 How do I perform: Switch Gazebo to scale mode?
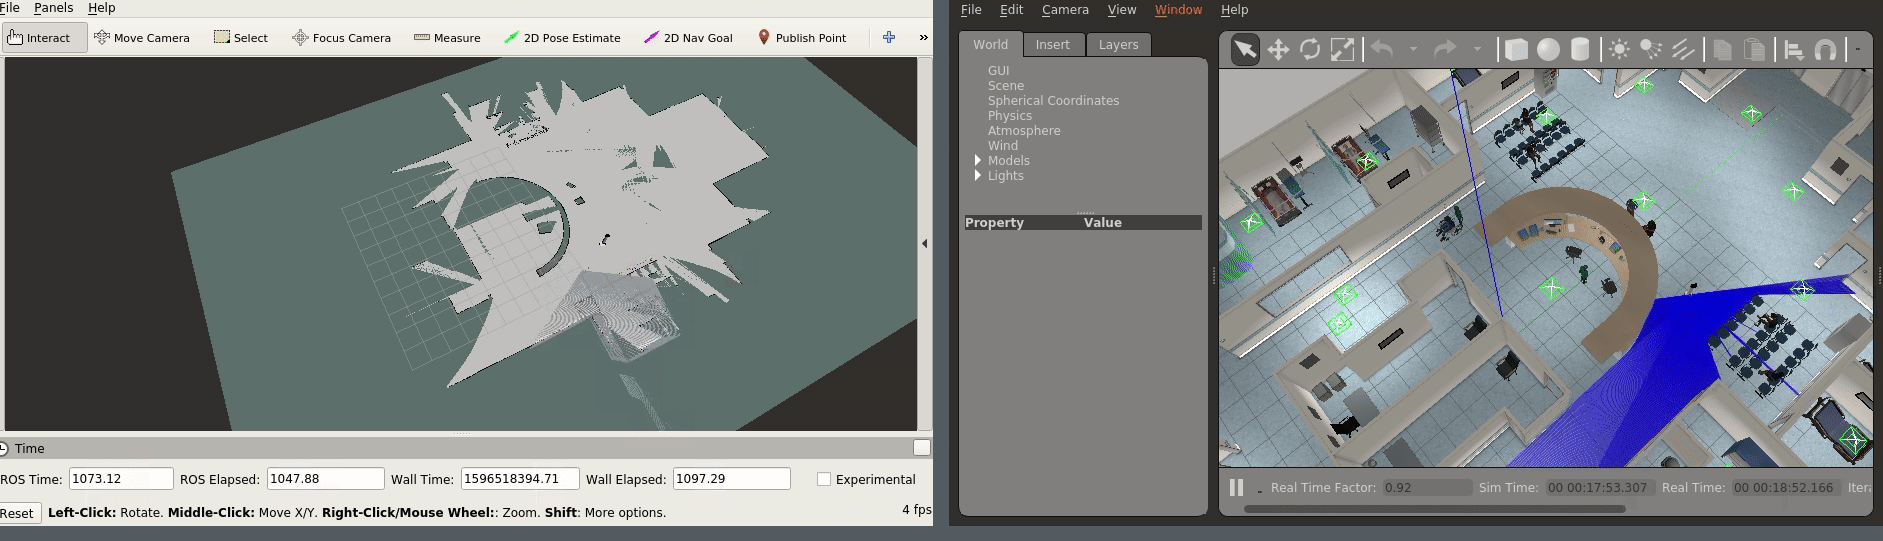point(1342,50)
